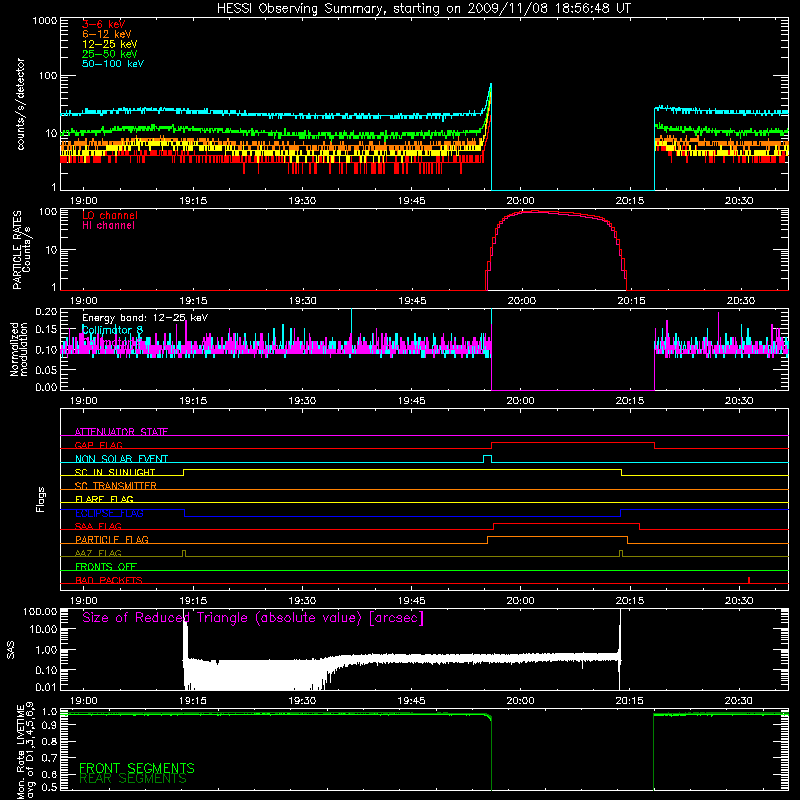Viewport: 800px width, 800px height.
Task: Click the 1000 tick on the counts axis
Action: coord(45,21)
